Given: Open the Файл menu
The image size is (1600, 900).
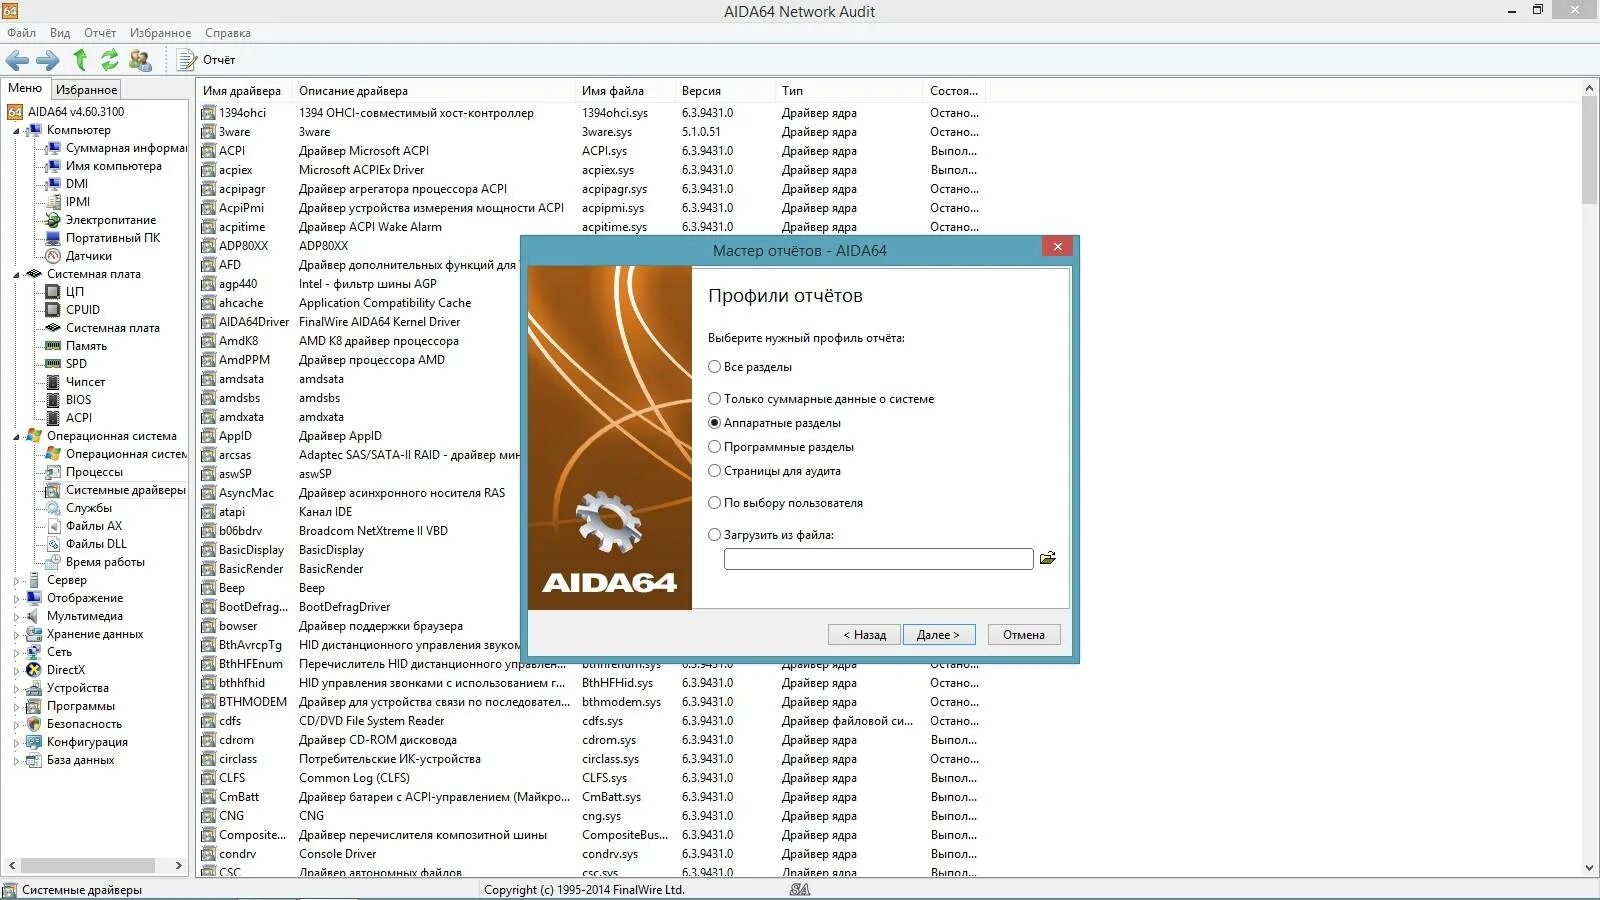Looking at the screenshot, I should click(x=21, y=33).
